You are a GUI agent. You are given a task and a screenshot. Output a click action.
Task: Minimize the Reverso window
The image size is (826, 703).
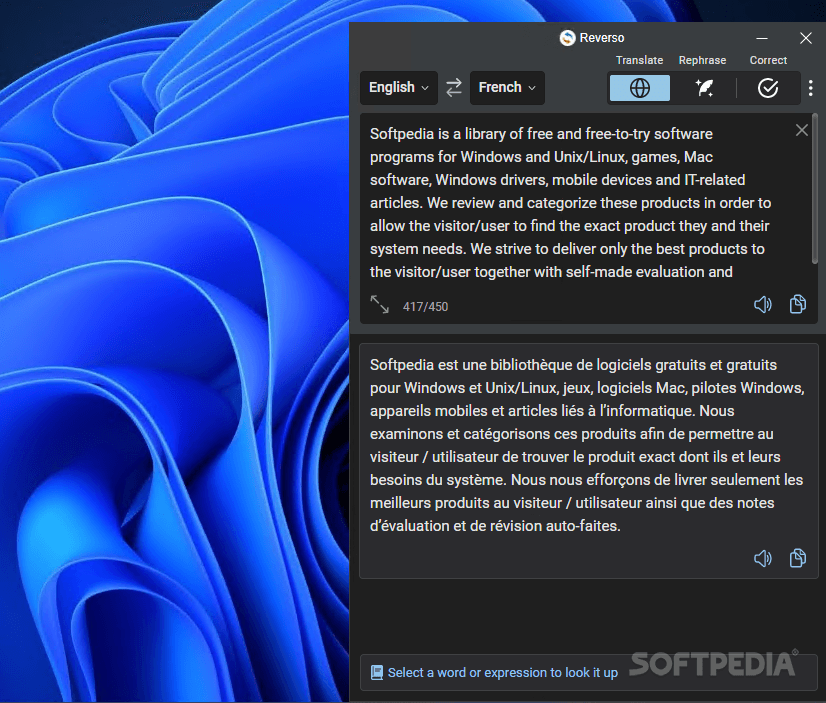tap(762, 38)
